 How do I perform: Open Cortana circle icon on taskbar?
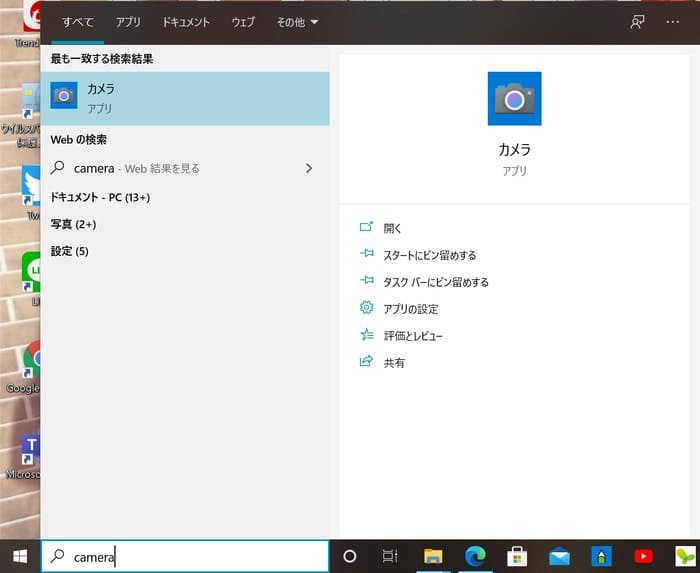click(350, 556)
